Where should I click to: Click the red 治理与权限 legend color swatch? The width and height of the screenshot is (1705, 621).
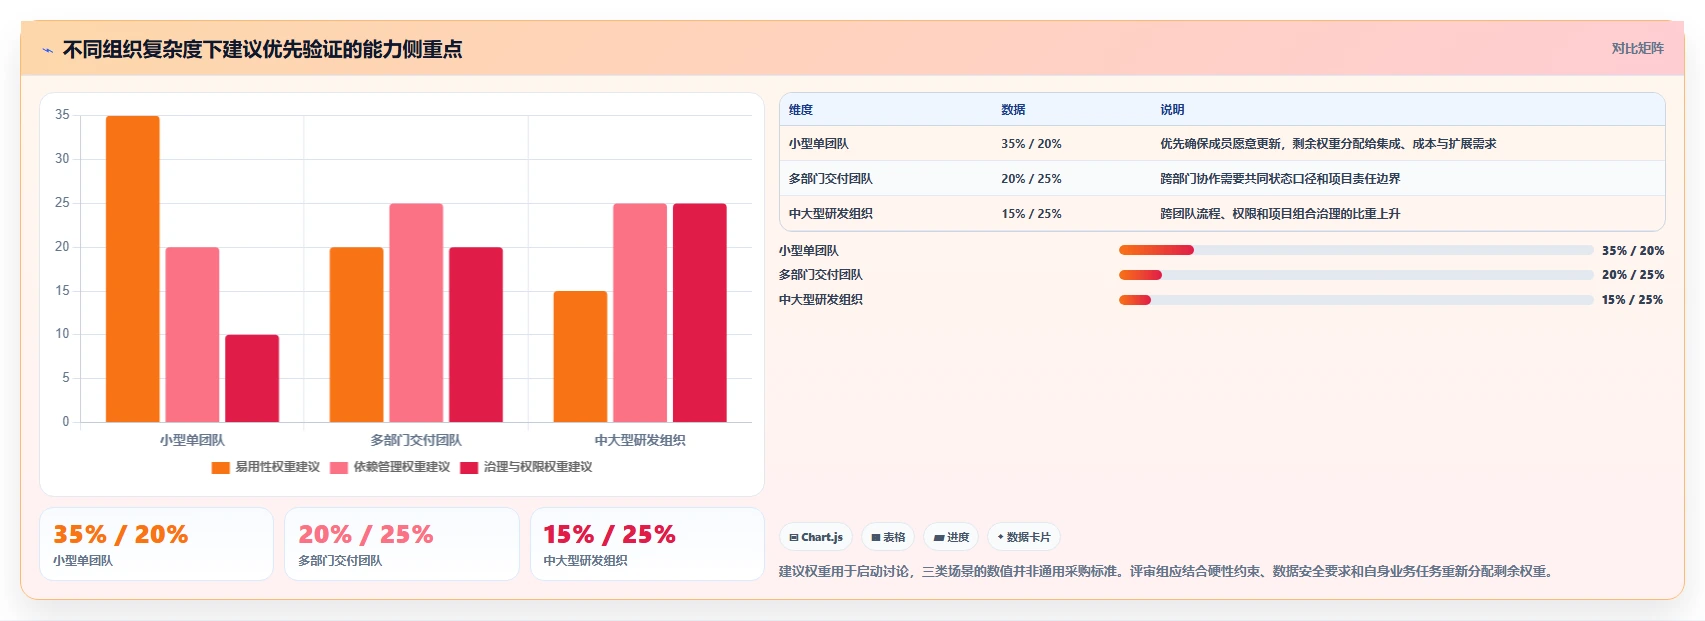pos(469,467)
